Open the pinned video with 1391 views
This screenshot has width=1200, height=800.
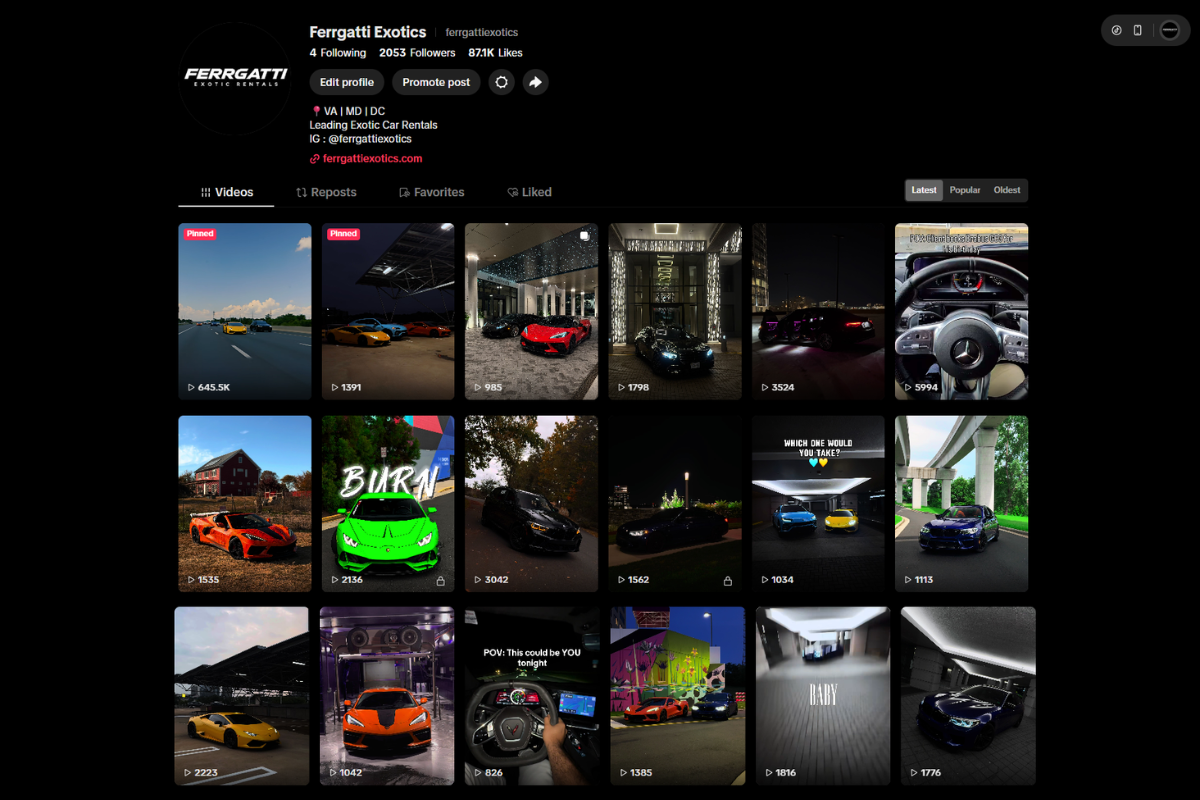(388, 311)
